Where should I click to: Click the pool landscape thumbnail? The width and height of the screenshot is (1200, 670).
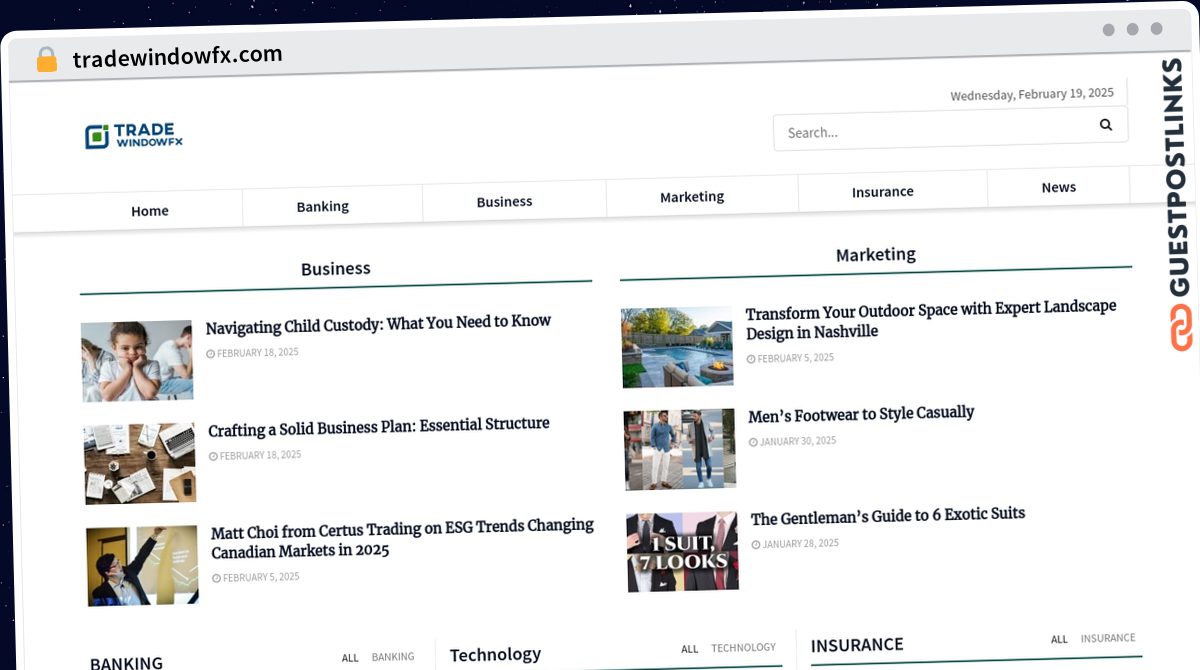pos(677,347)
